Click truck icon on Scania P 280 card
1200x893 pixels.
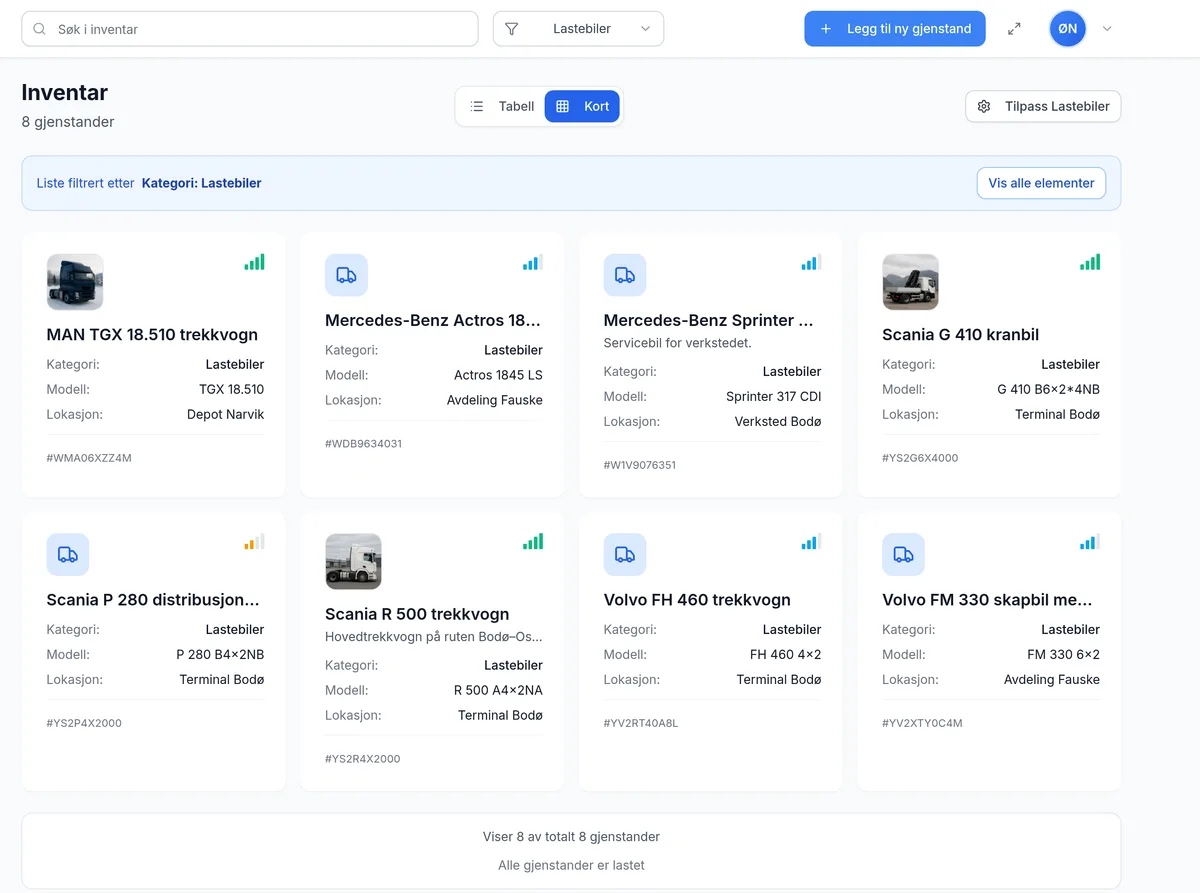[x=68, y=554]
